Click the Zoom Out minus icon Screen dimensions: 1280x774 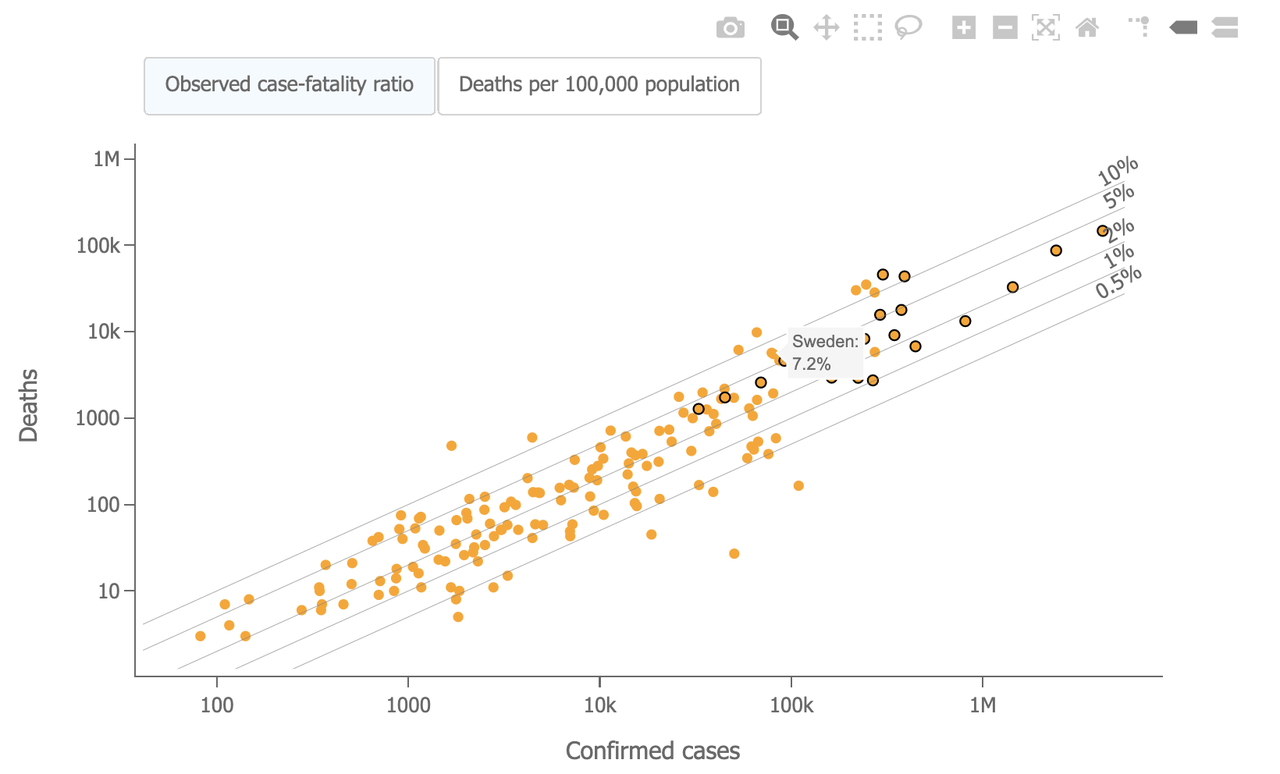click(1005, 28)
